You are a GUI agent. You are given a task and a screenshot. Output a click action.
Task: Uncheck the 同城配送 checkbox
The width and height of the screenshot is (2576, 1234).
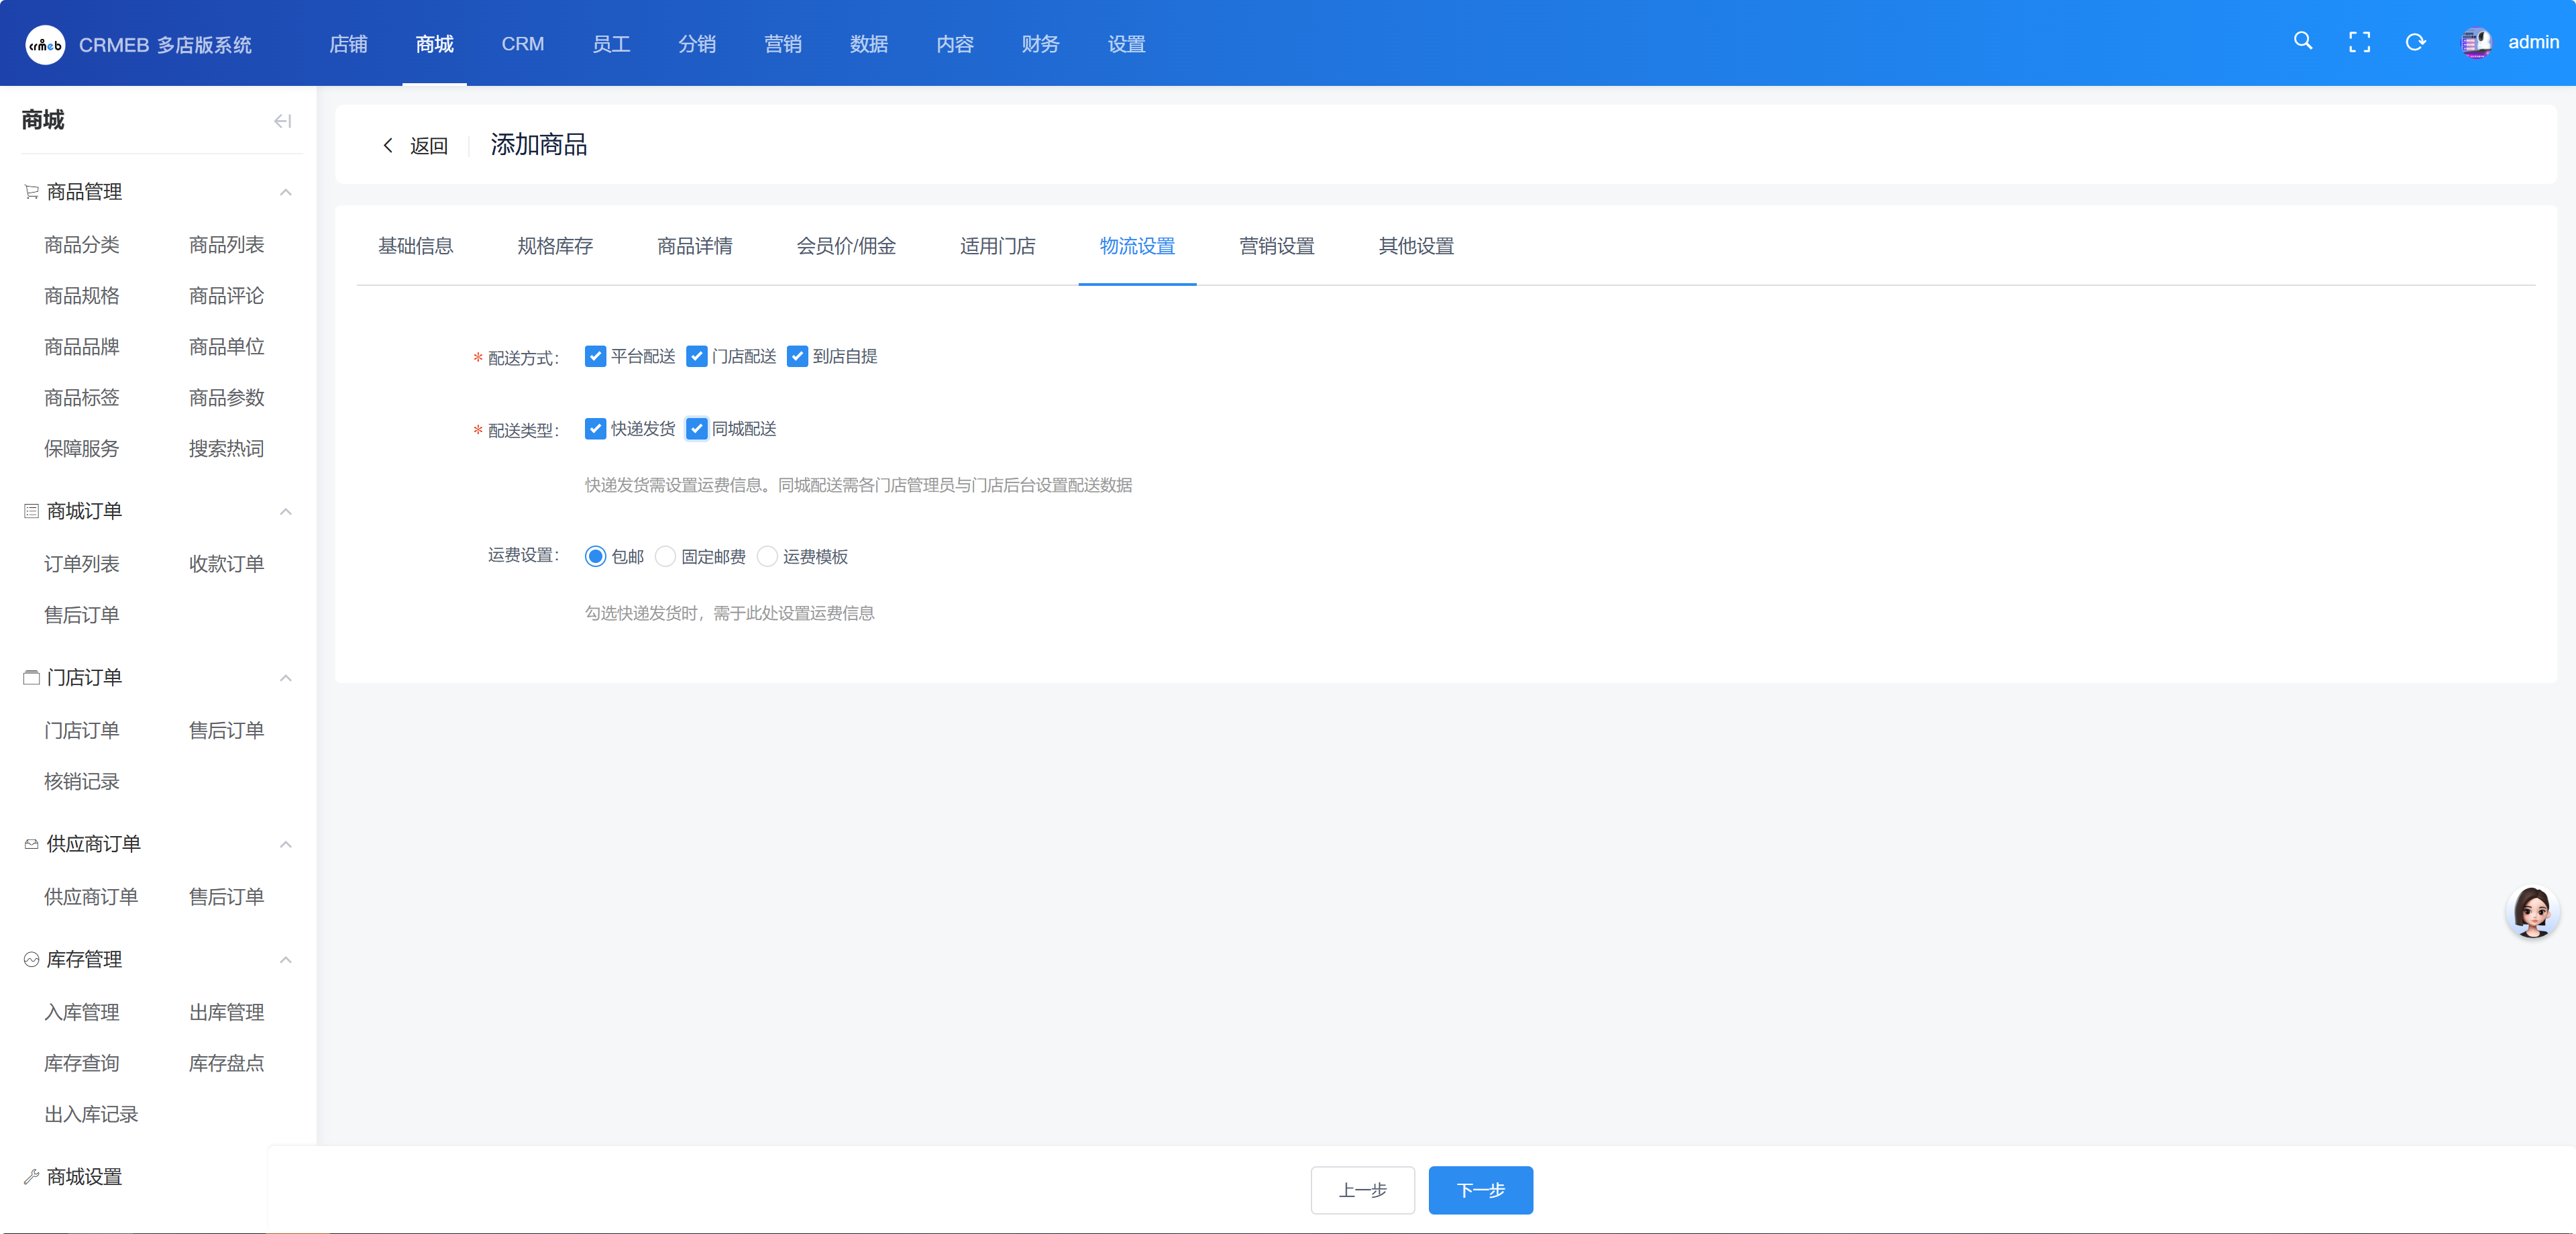pyautogui.click(x=697, y=429)
